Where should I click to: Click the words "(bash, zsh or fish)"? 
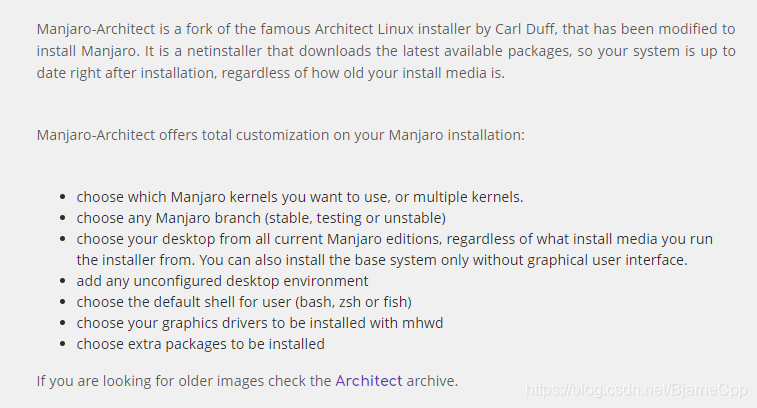[x=349, y=302]
